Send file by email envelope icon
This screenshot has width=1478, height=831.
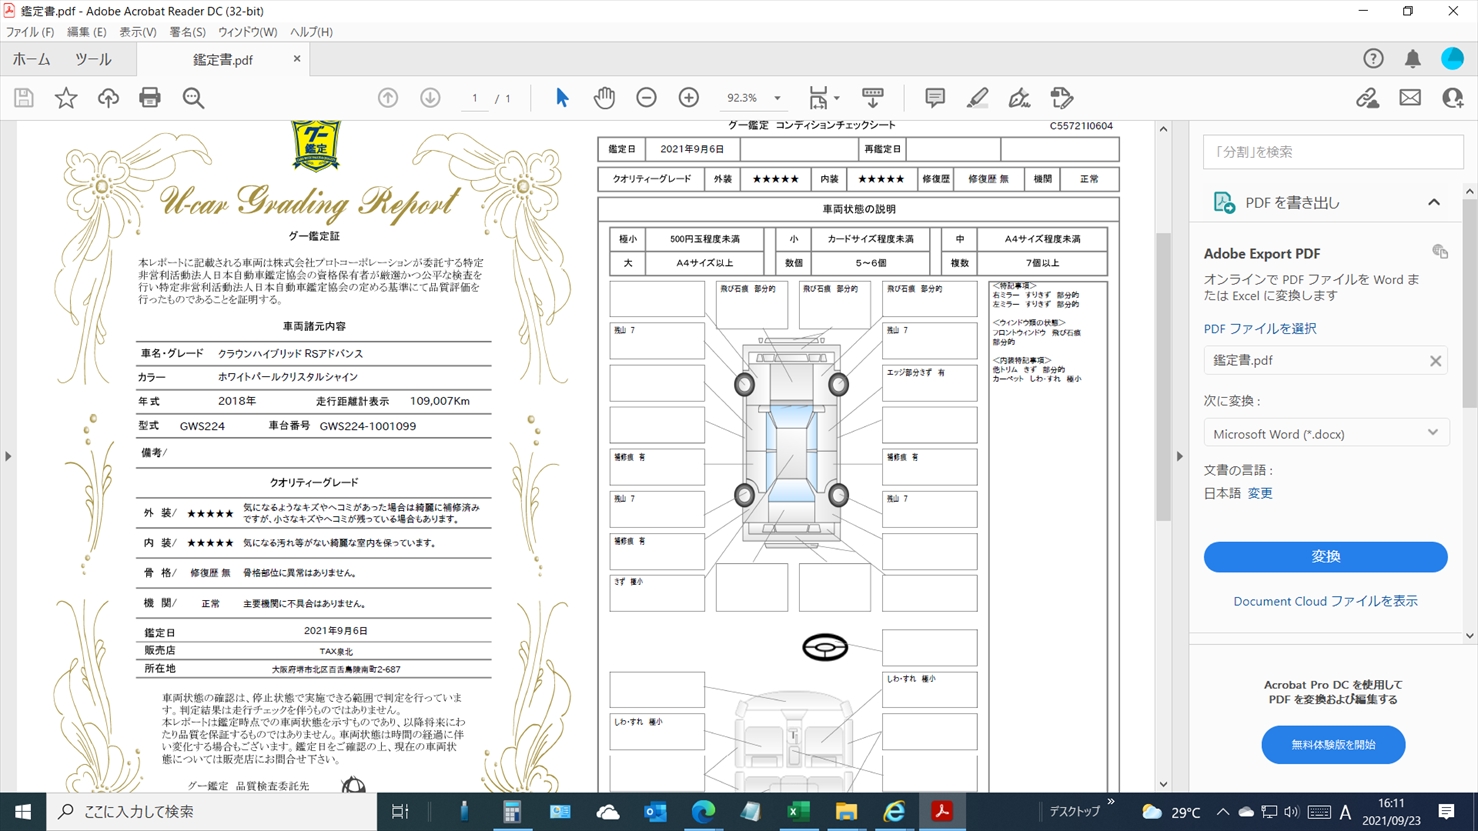point(1410,98)
